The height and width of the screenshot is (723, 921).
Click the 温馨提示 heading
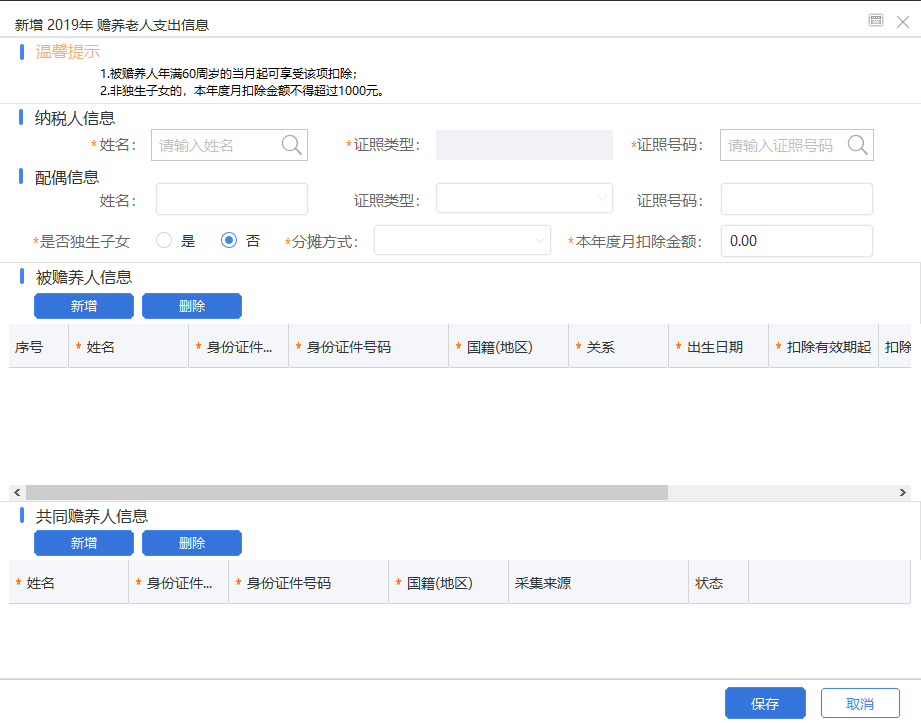68,52
